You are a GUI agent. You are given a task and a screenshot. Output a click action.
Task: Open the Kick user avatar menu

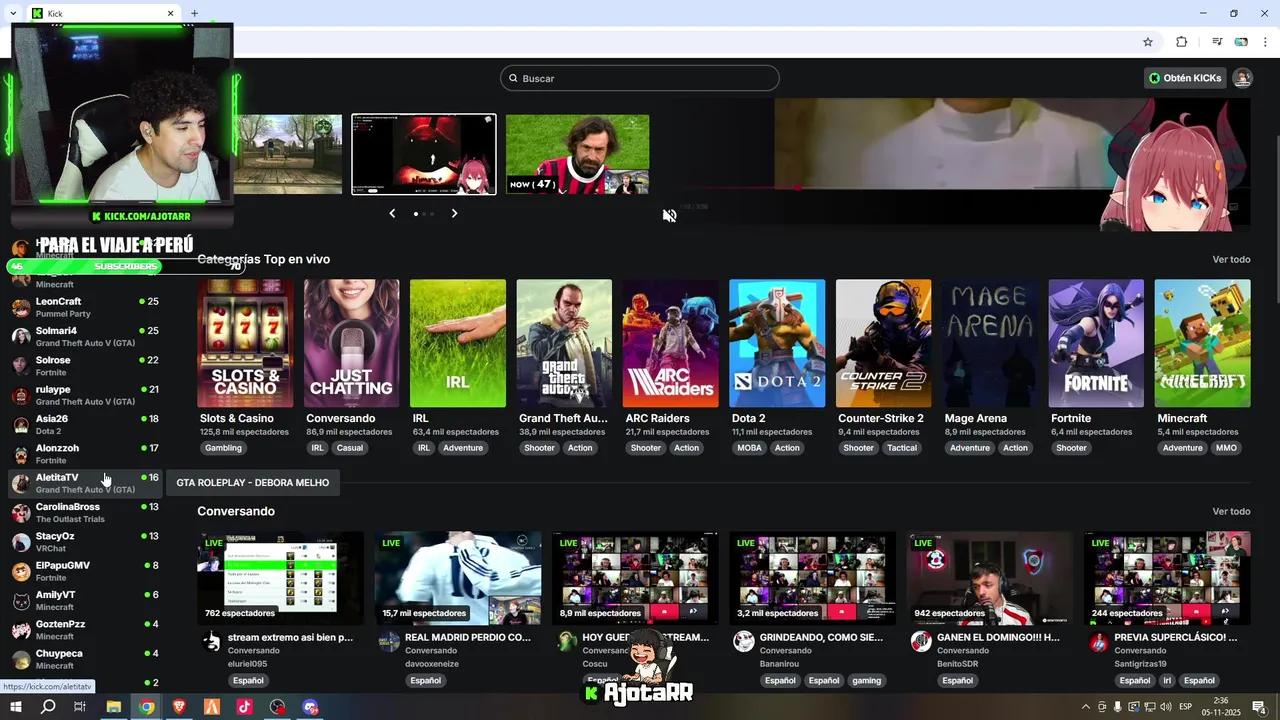[1242, 78]
